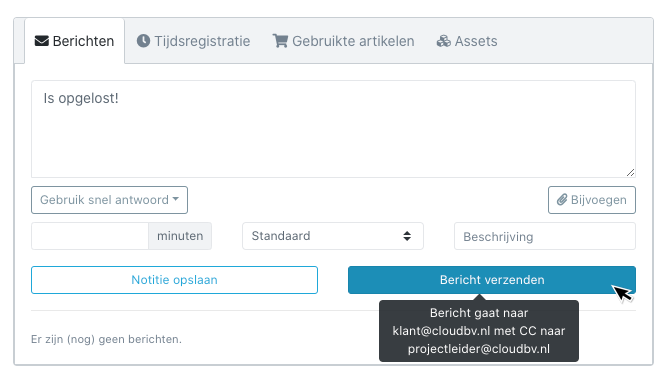Open the Gebruikte artikelen tab
Viewport: 668px width, 378px height.
pyautogui.click(x=343, y=41)
